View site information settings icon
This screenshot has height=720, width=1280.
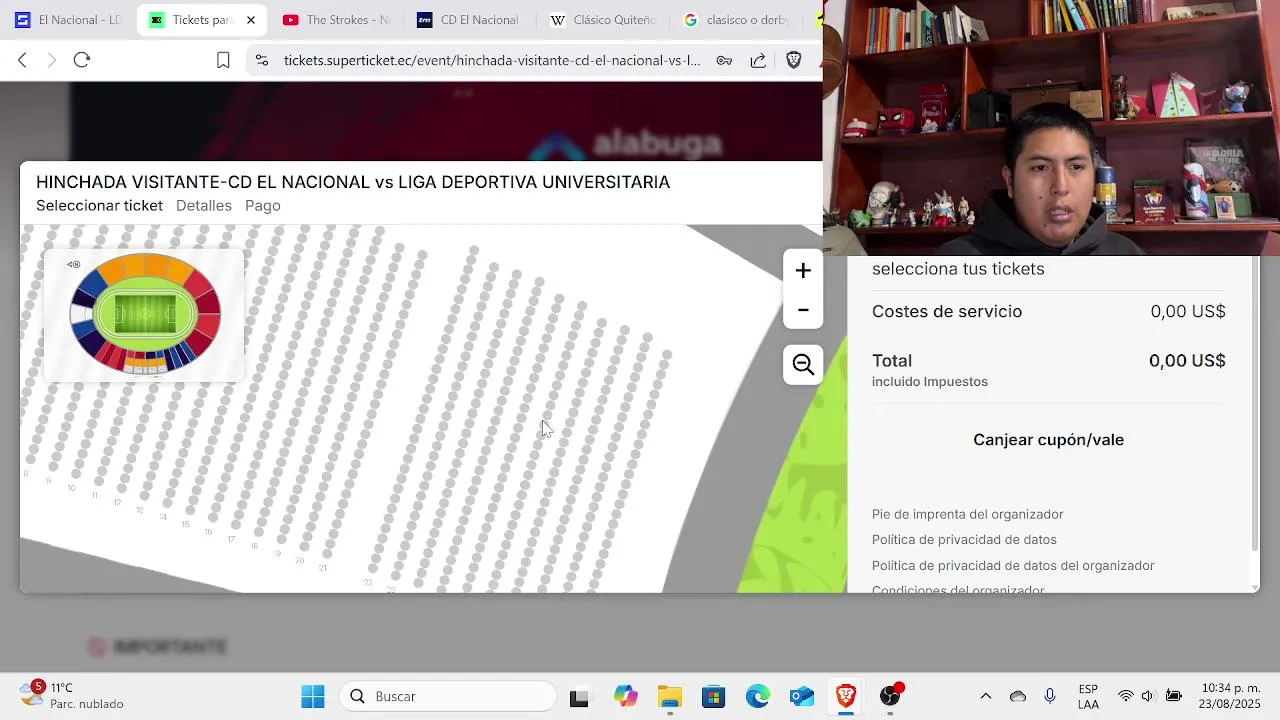[262, 60]
